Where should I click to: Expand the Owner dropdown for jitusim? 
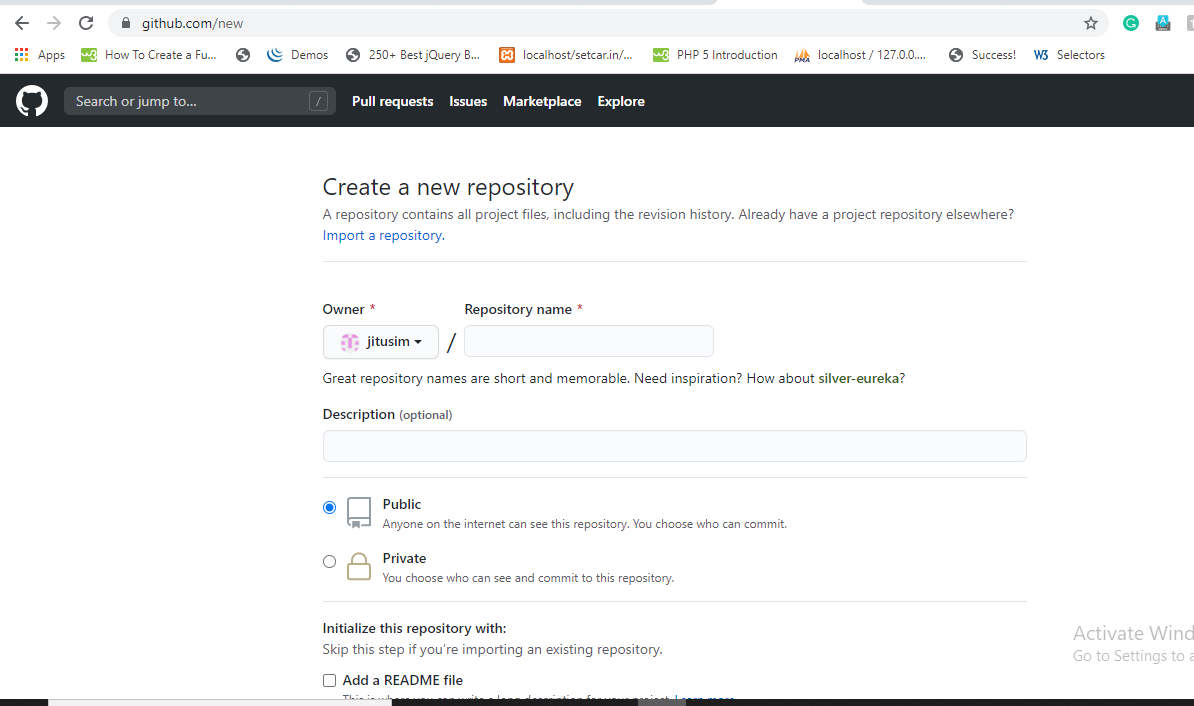click(381, 342)
